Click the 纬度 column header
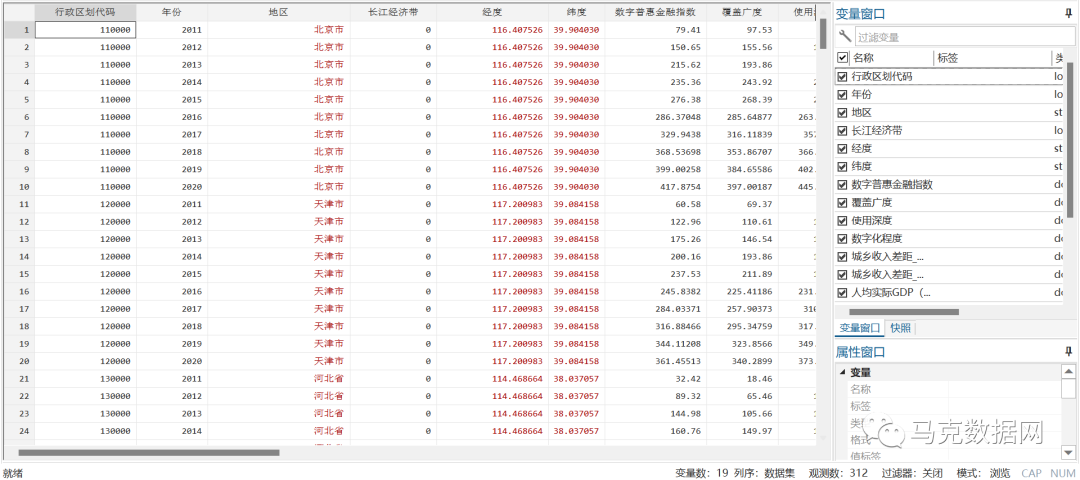Image resolution: width=1080 pixels, height=480 pixels. (576, 12)
